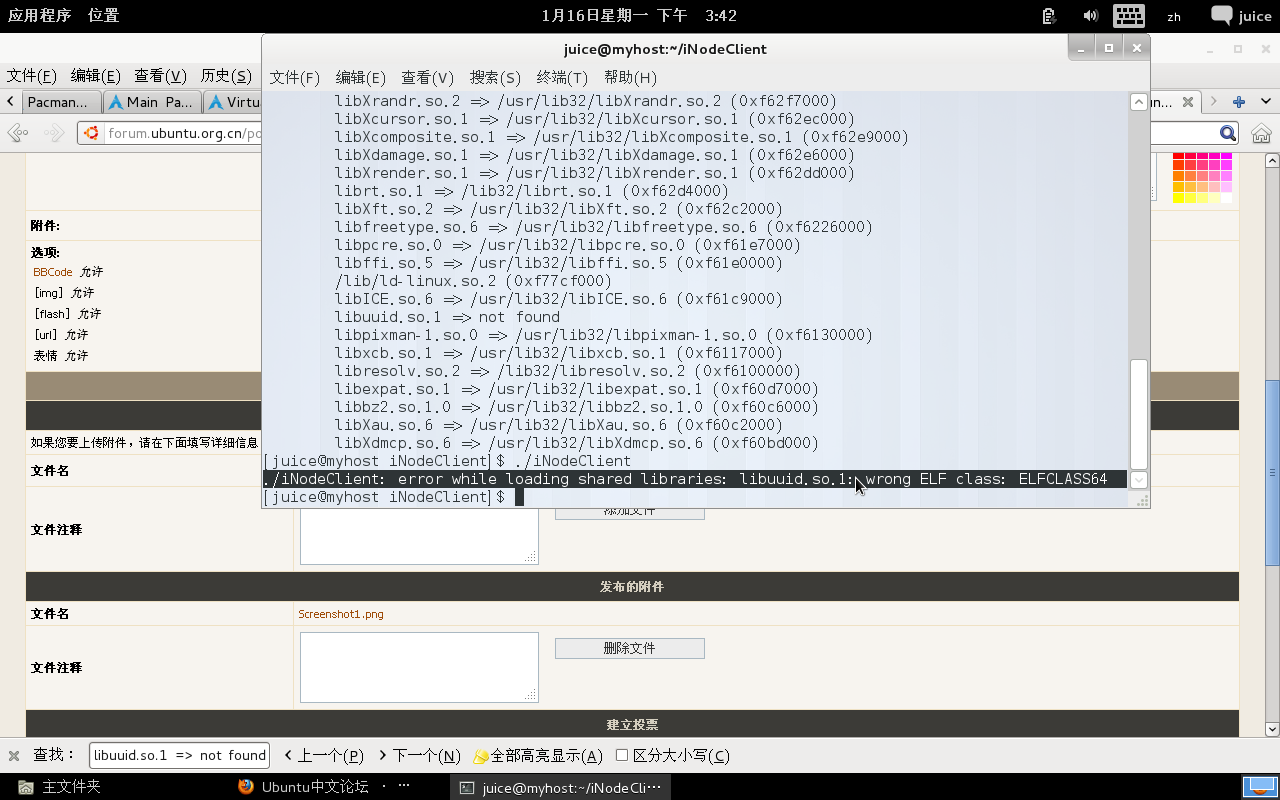Open Firefox 编辑(E) menu

click(x=96, y=76)
